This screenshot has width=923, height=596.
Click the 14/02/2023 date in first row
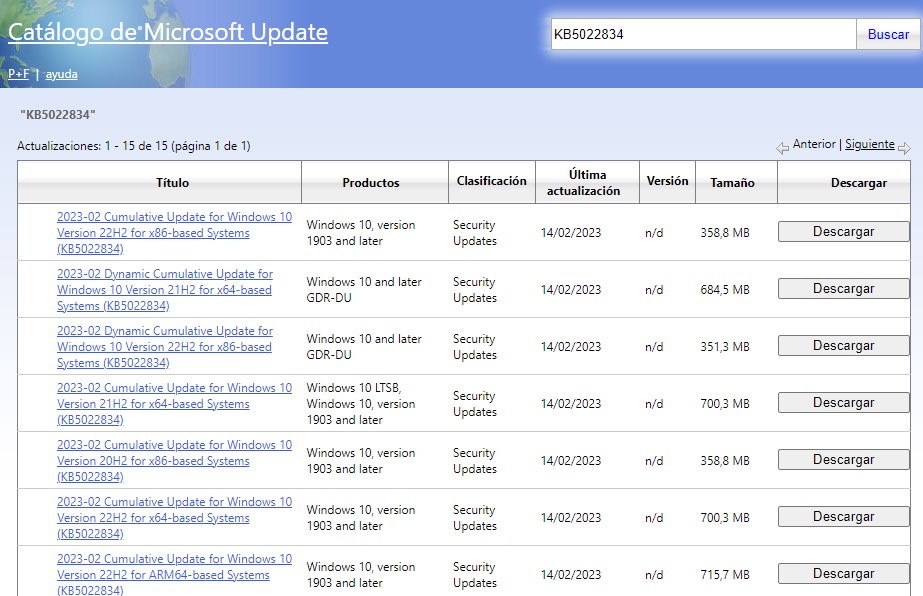(x=571, y=233)
